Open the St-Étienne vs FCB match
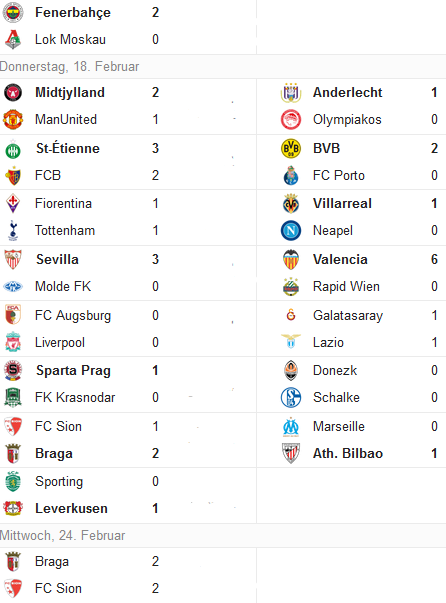446x603 pixels. pyautogui.click(x=128, y=162)
